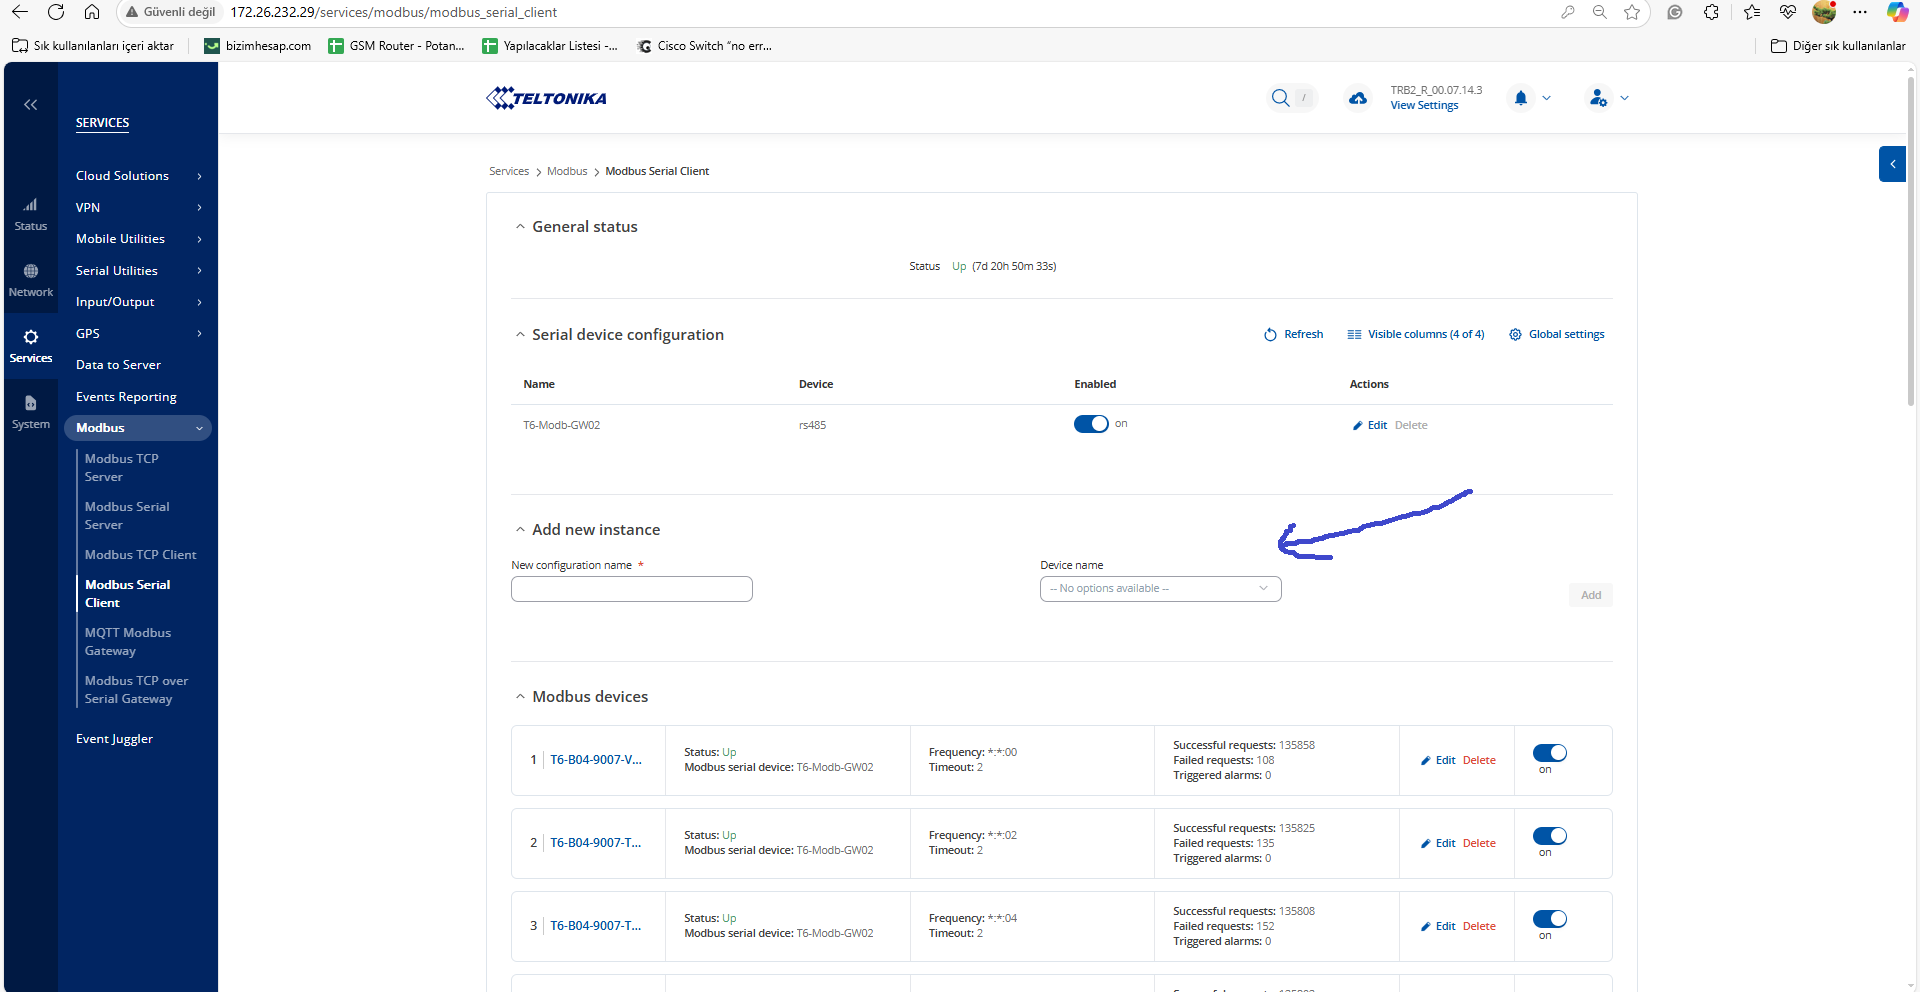
Task: Open the user account settings icon
Action: tap(1598, 98)
